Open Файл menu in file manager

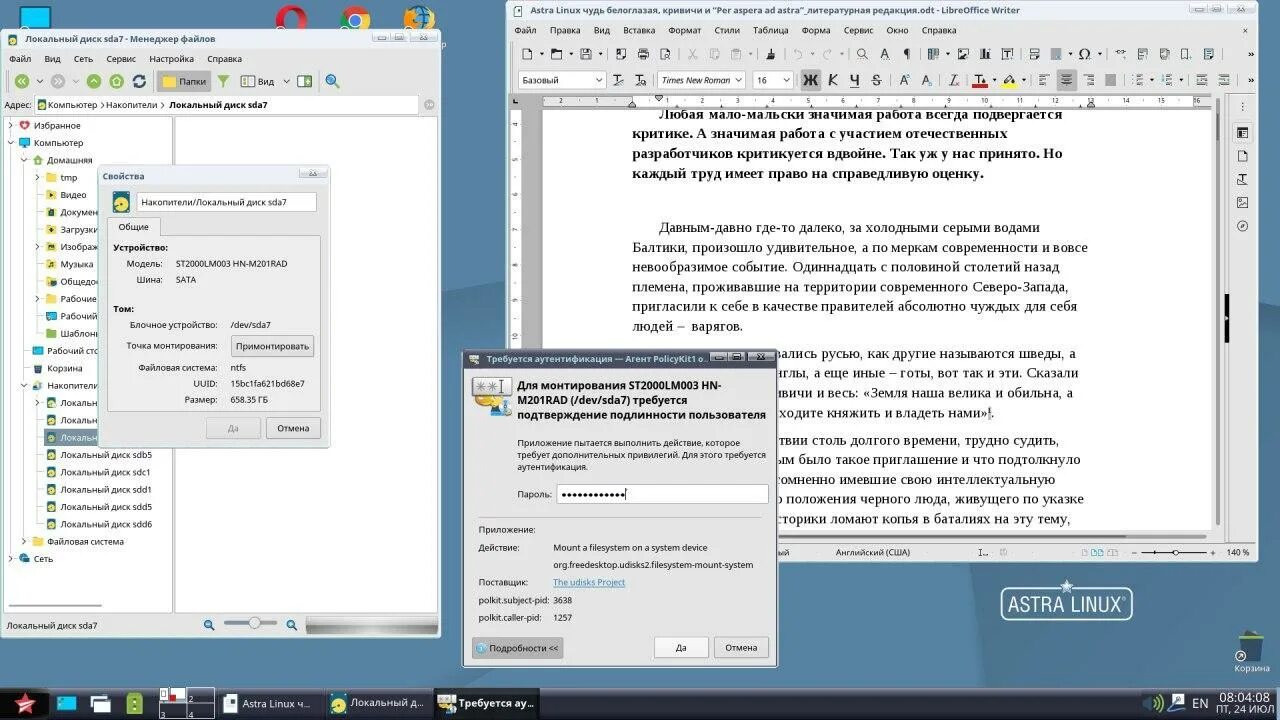click(20, 59)
